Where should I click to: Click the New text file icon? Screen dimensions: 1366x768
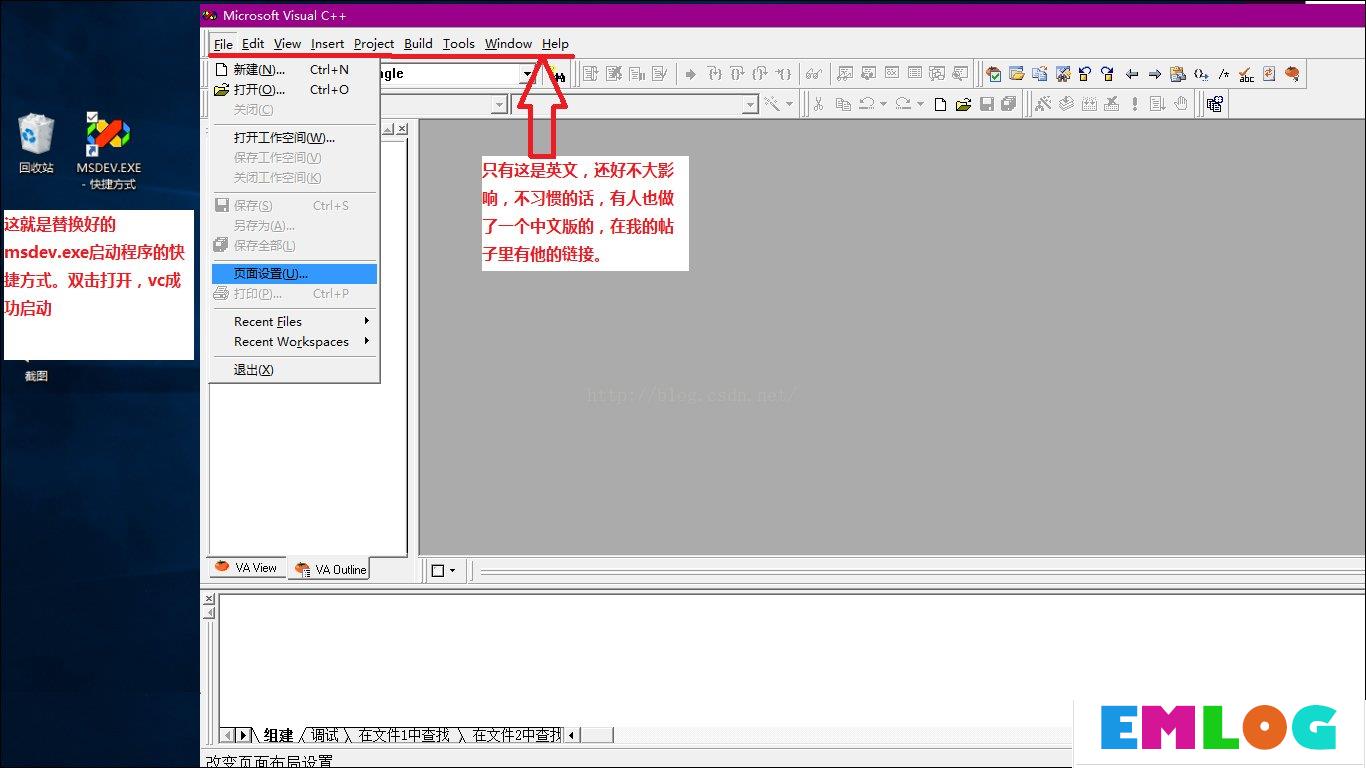[x=940, y=104]
